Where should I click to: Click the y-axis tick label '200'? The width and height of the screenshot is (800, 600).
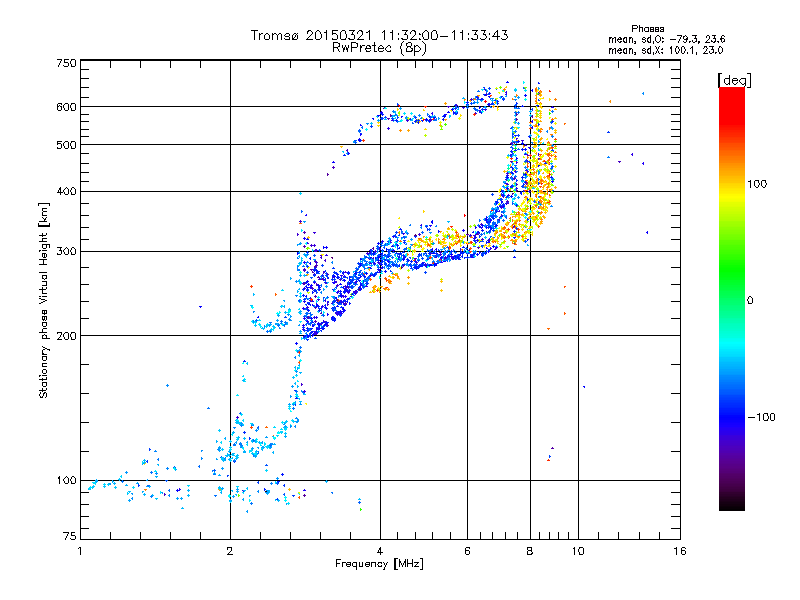(x=66, y=336)
